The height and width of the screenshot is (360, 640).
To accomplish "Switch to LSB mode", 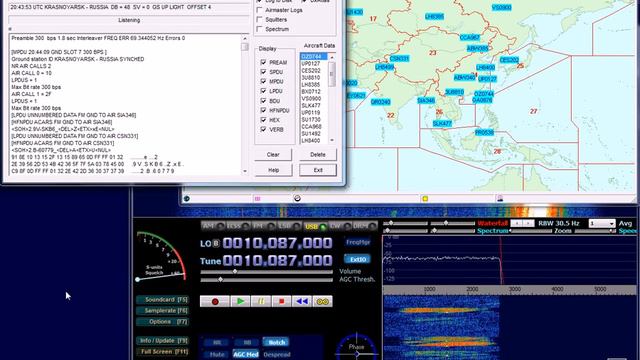I will point(289,226).
